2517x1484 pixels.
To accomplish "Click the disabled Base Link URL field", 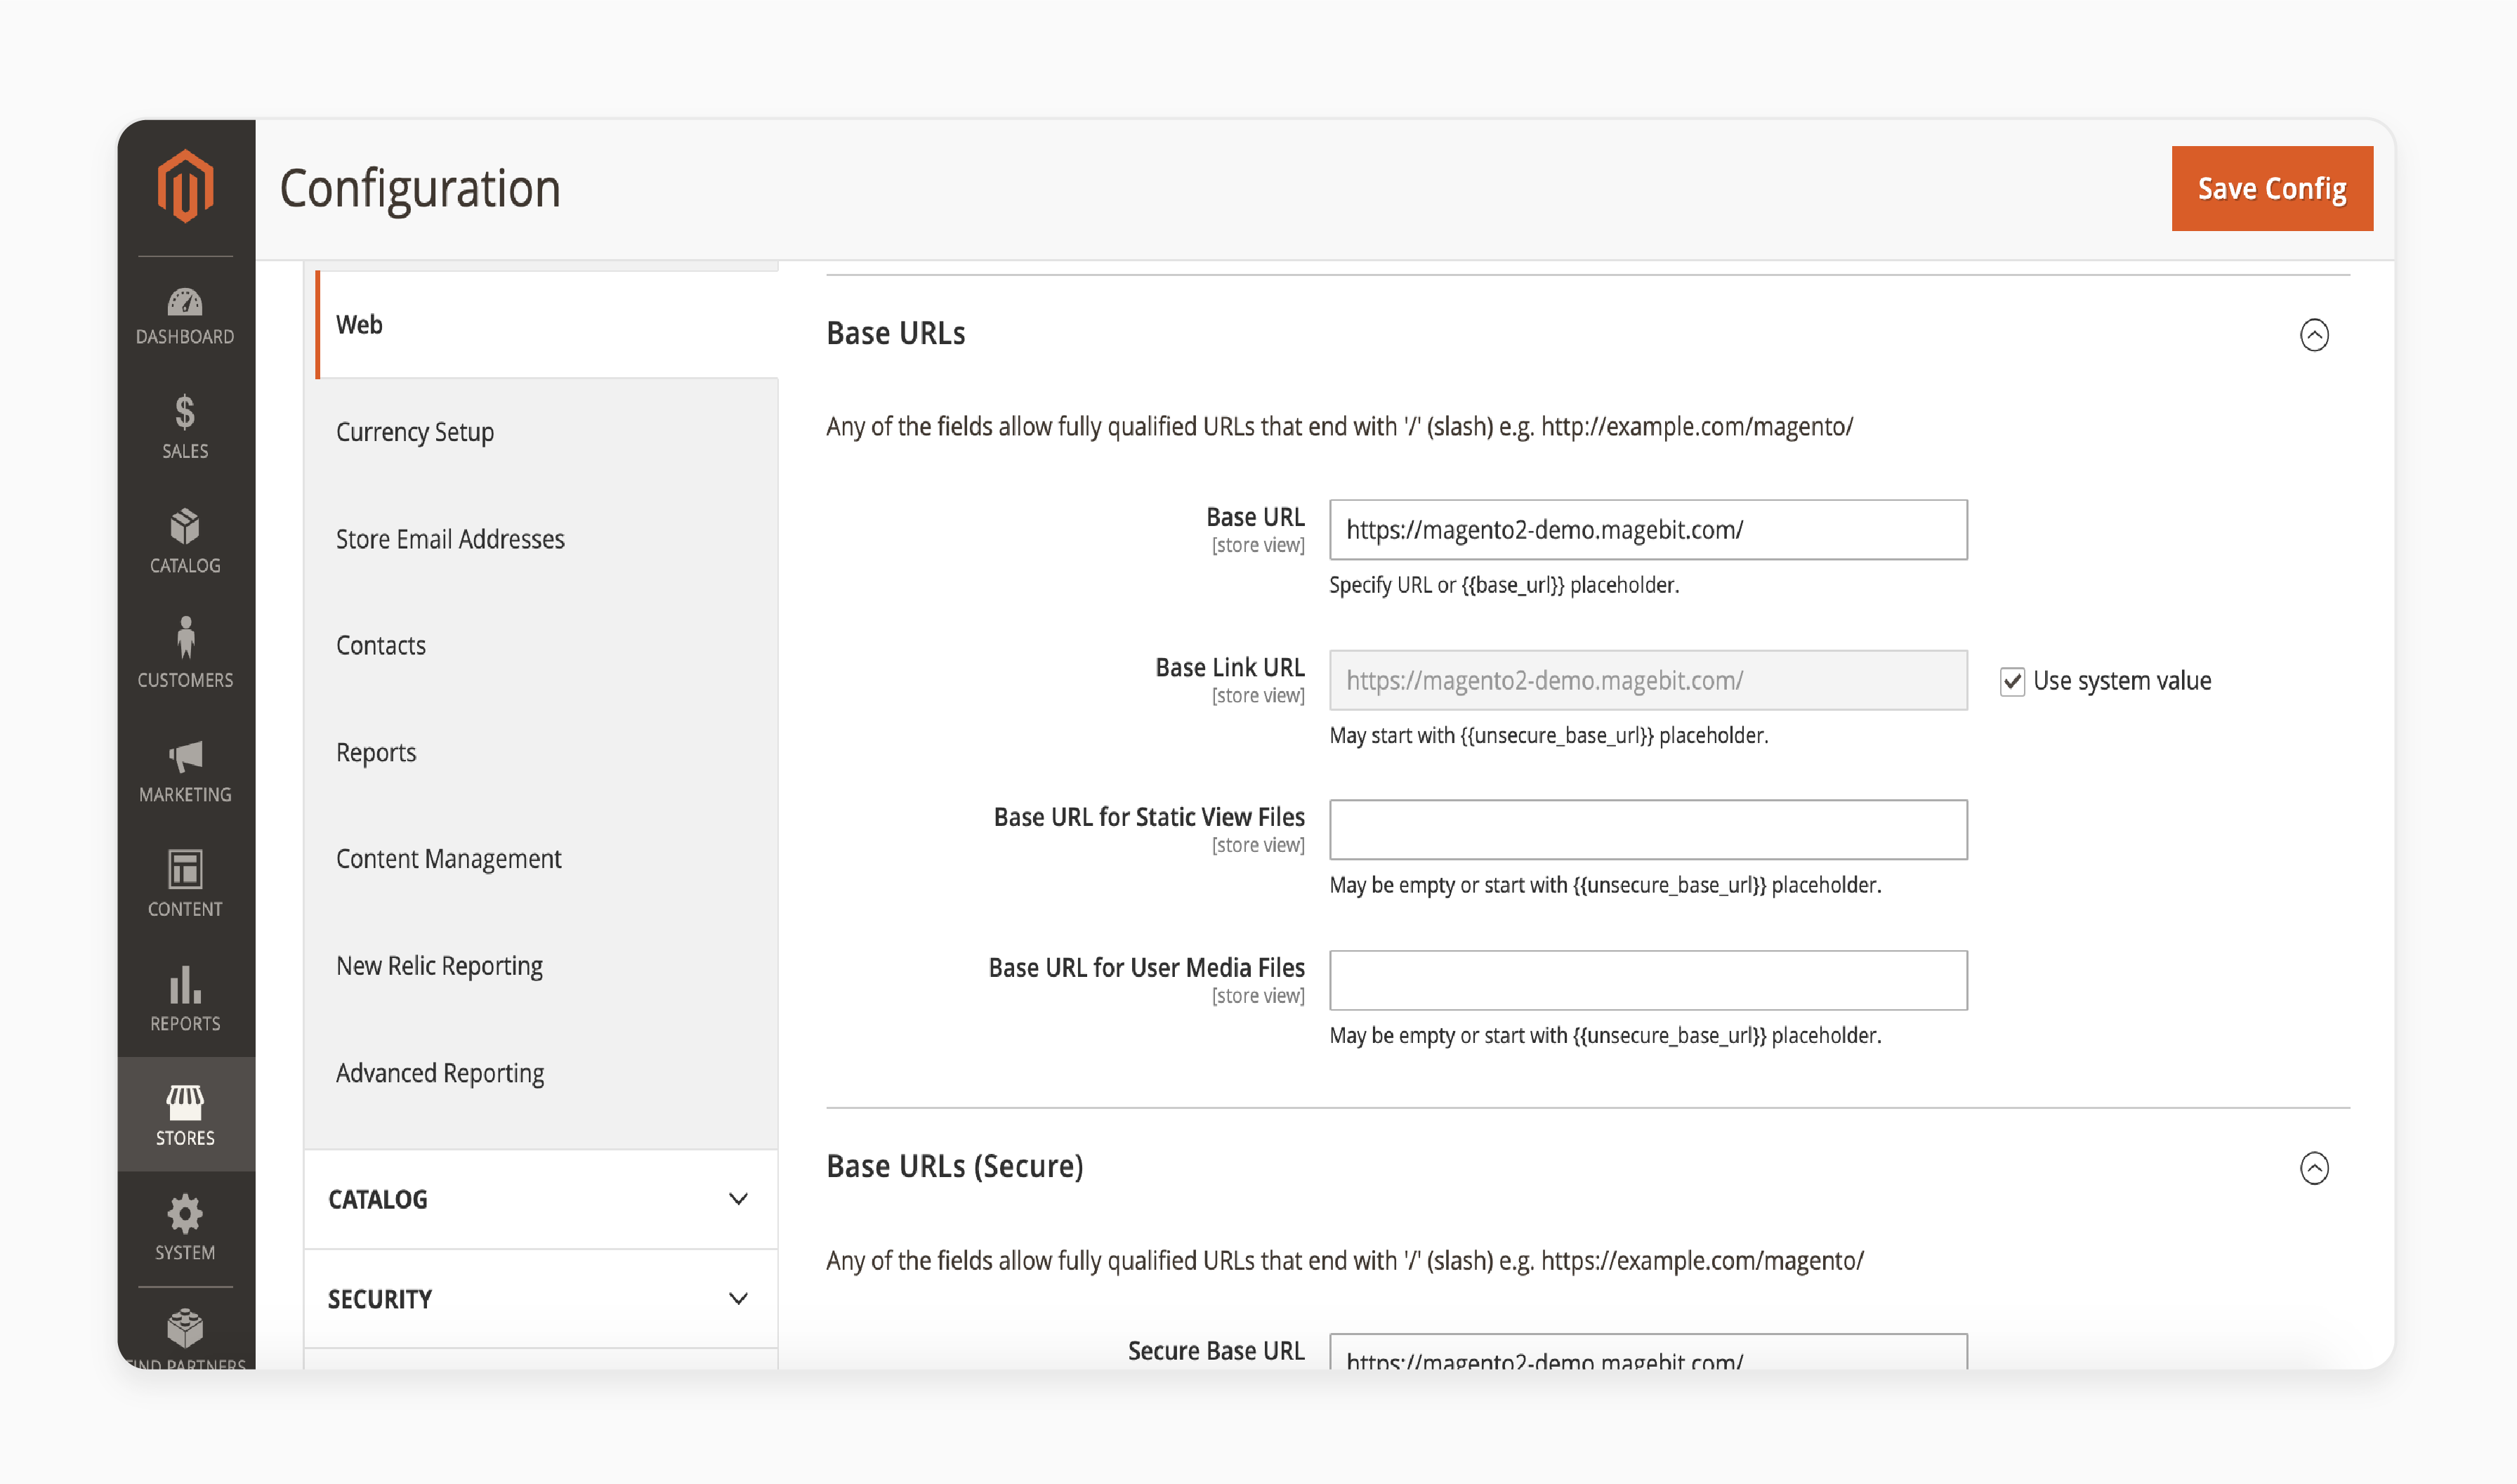I will tap(1647, 681).
